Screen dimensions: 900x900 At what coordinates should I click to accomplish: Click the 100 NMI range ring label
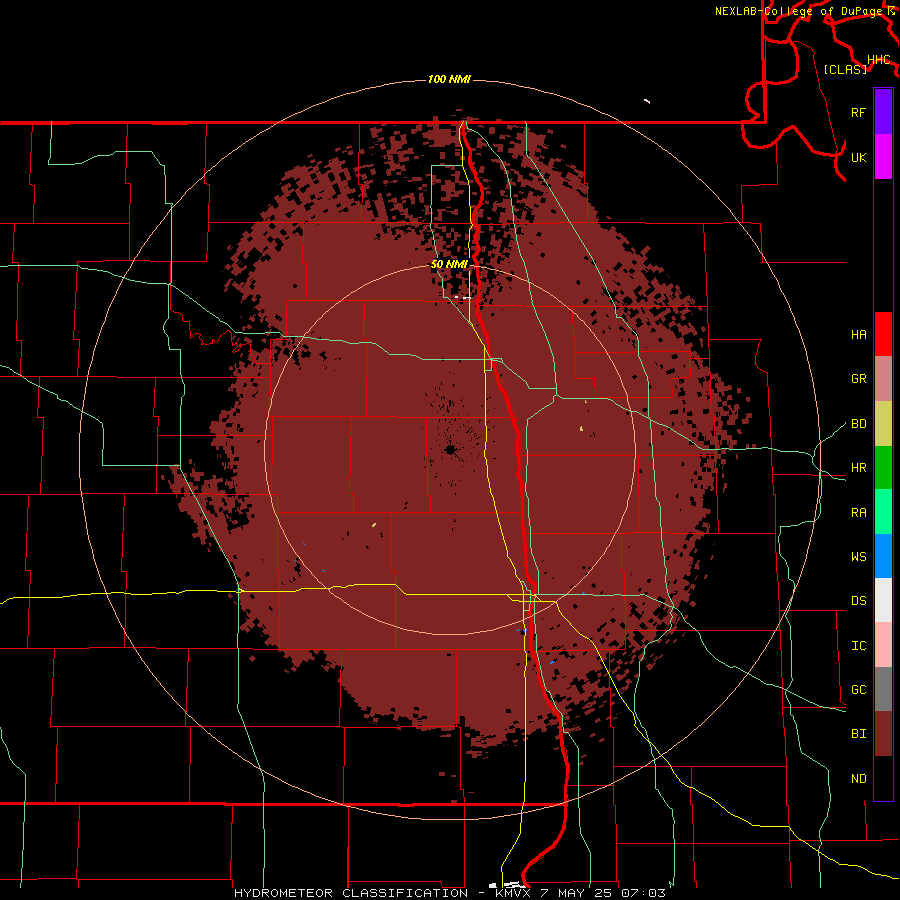pyautogui.click(x=449, y=79)
